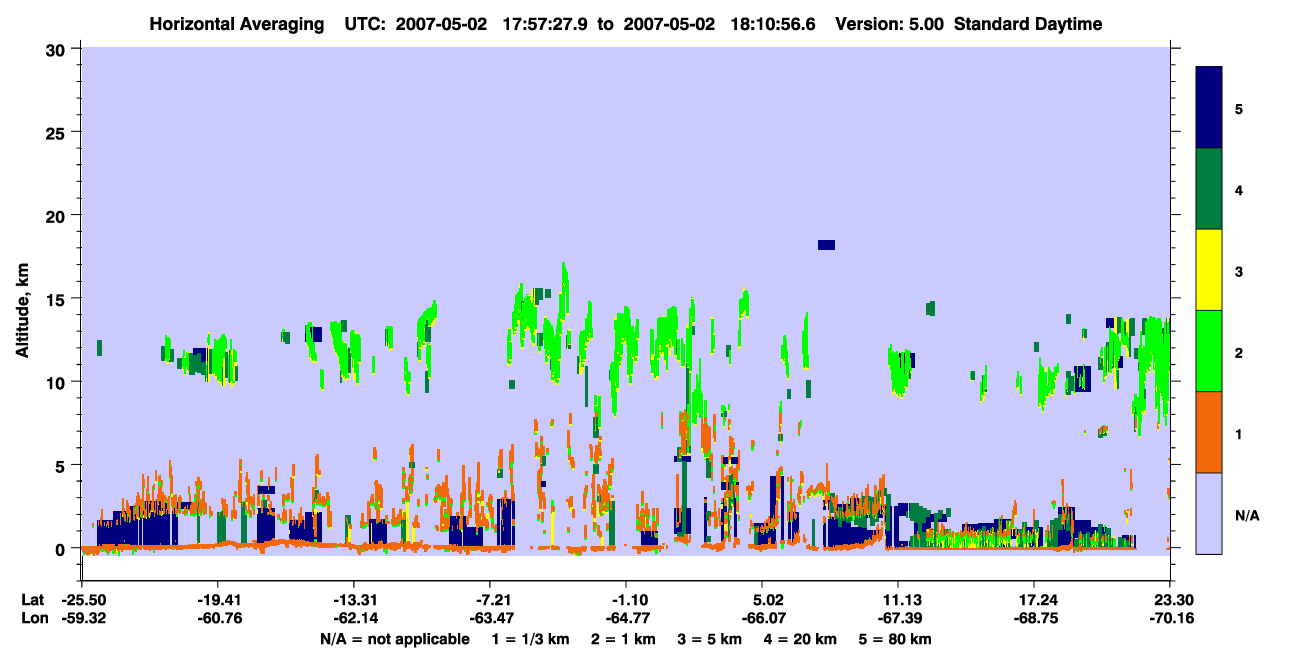The image size is (1300, 667).
Task: Click the longitude value -67.39
Action: tap(898, 619)
